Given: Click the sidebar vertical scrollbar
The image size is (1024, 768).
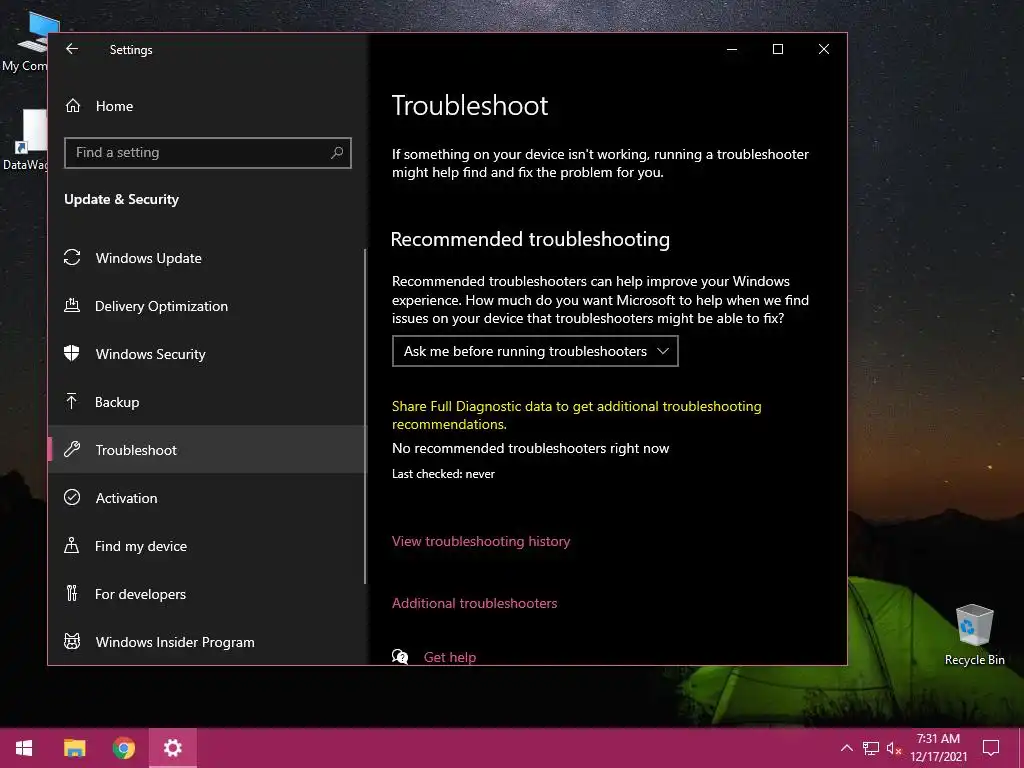Looking at the screenshot, I should pyautogui.click(x=365, y=416).
